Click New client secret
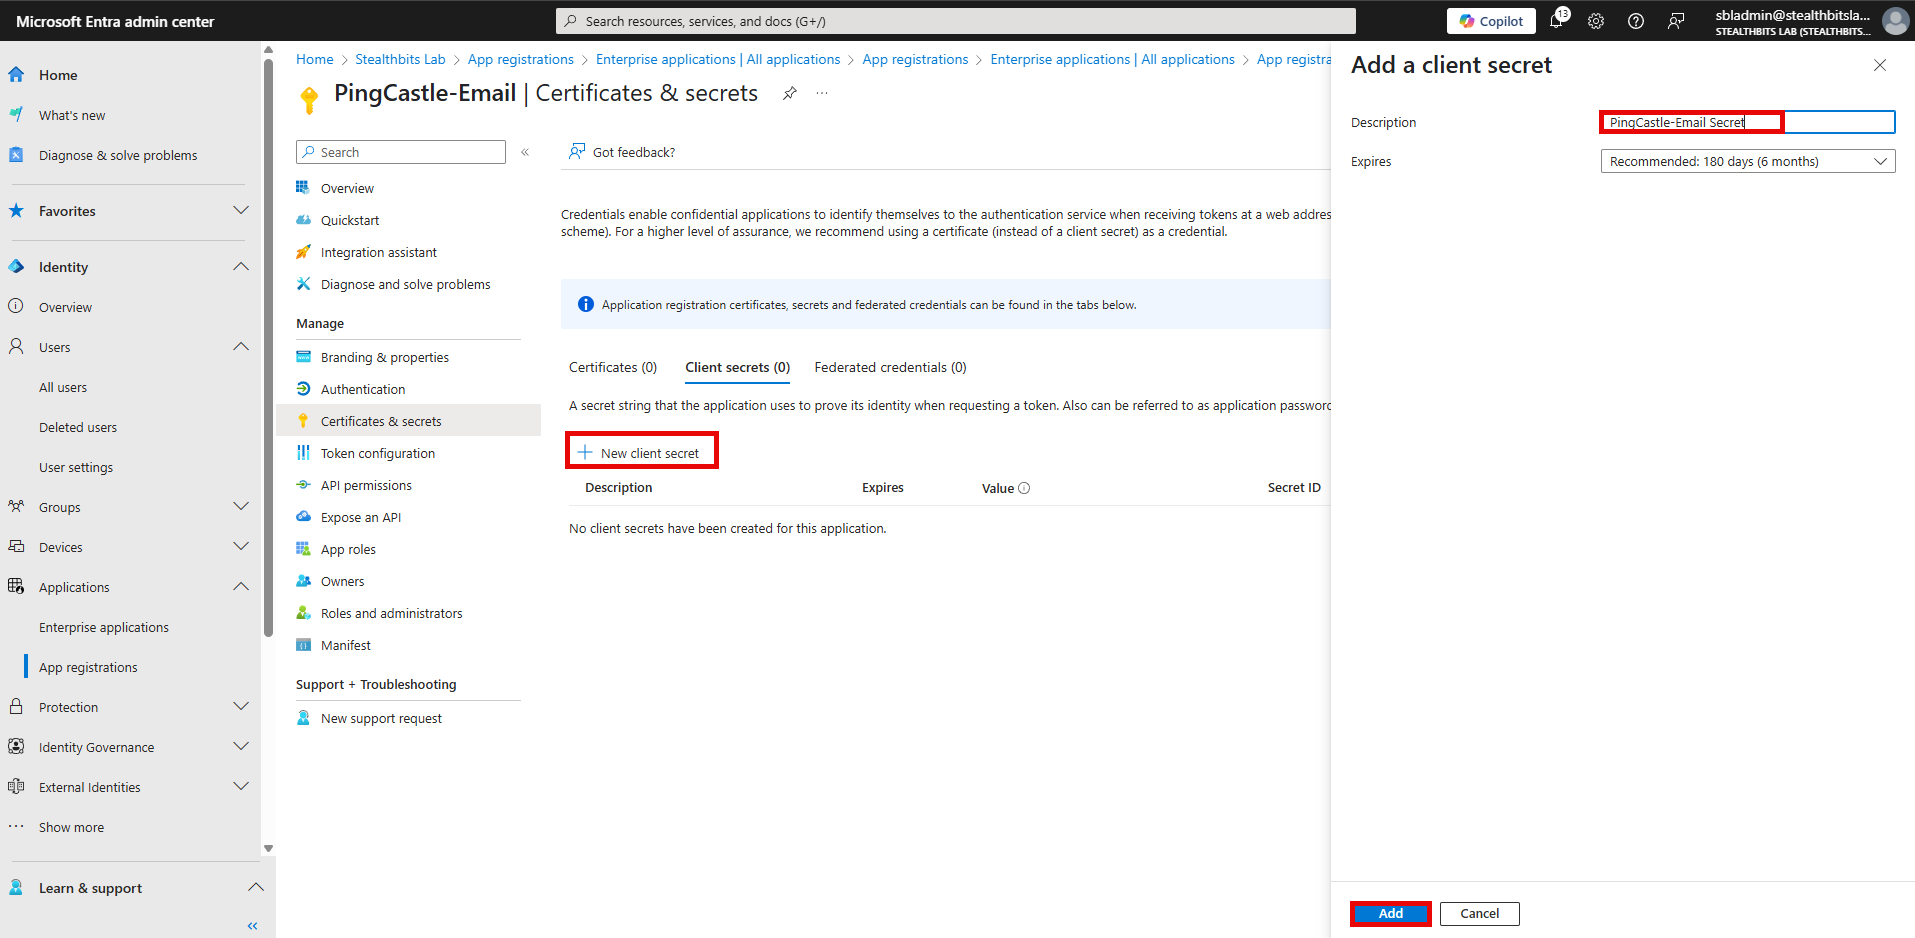The width and height of the screenshot is (1915, 938). tap(641, 453)
